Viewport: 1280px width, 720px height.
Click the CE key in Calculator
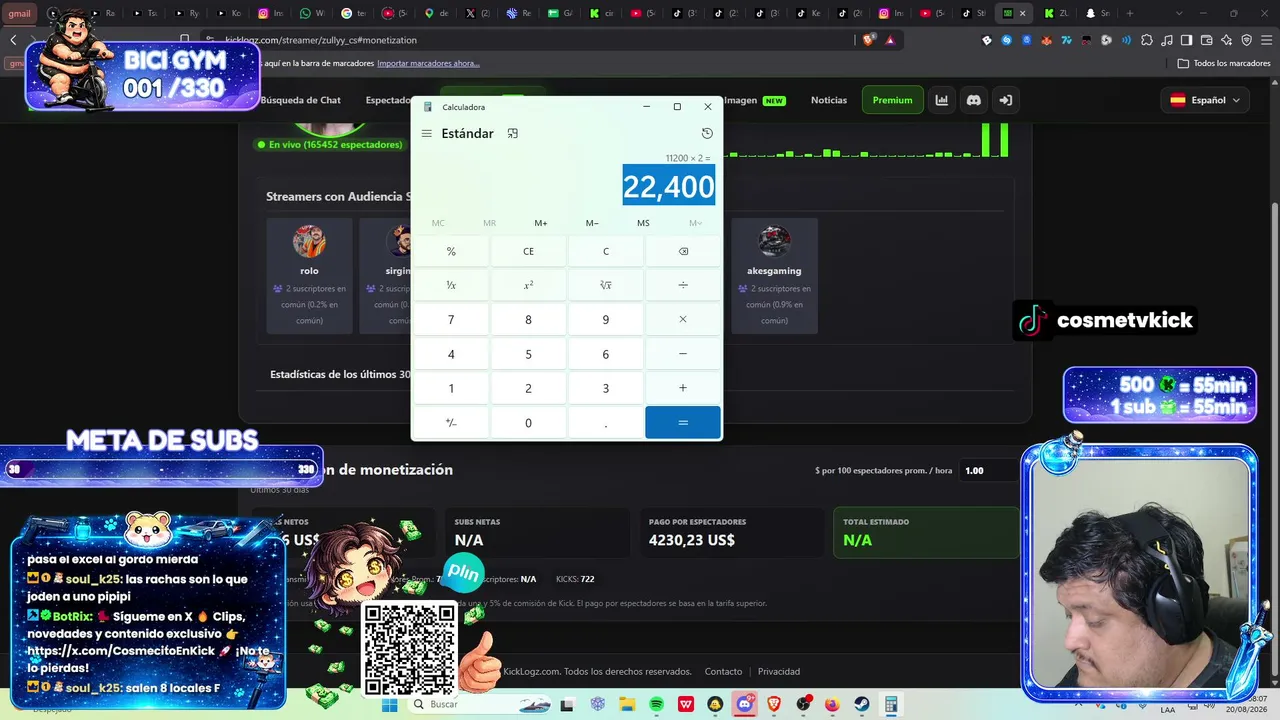coord(528,251)
